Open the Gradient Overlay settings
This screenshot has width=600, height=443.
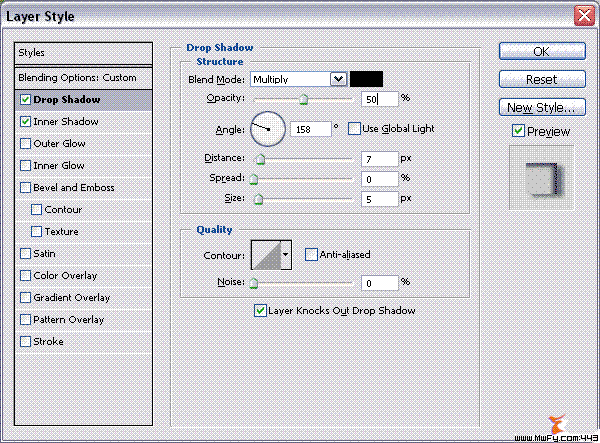(x=83, y=298)
